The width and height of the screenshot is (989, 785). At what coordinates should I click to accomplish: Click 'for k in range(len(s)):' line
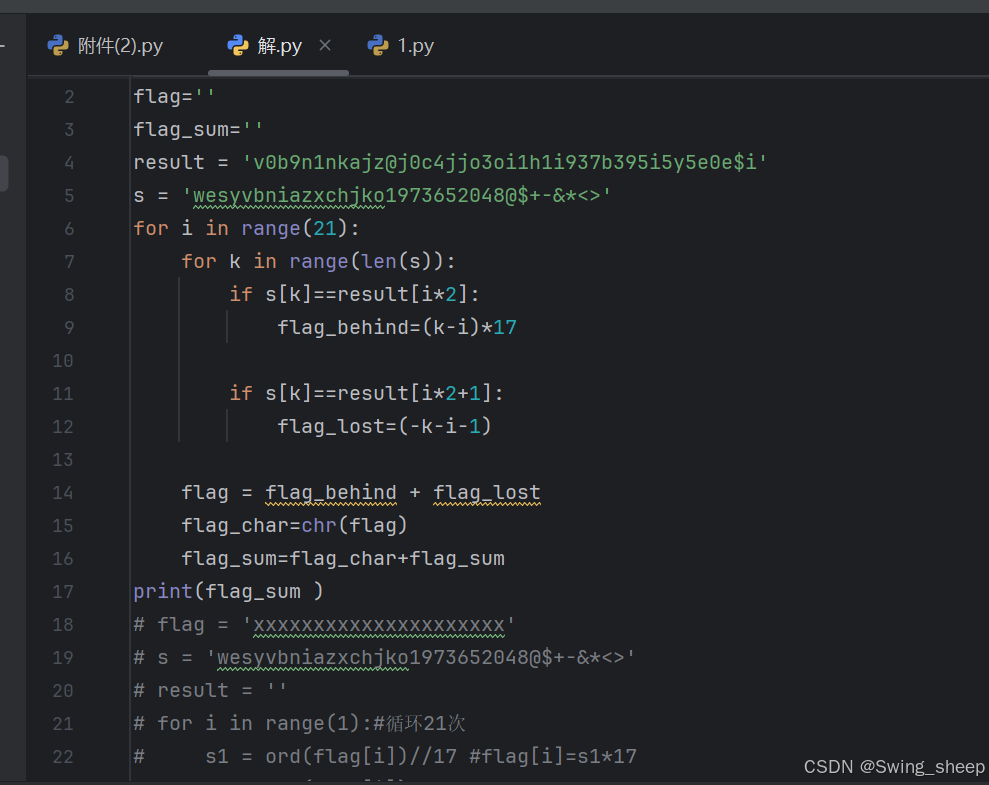[319, 262]
